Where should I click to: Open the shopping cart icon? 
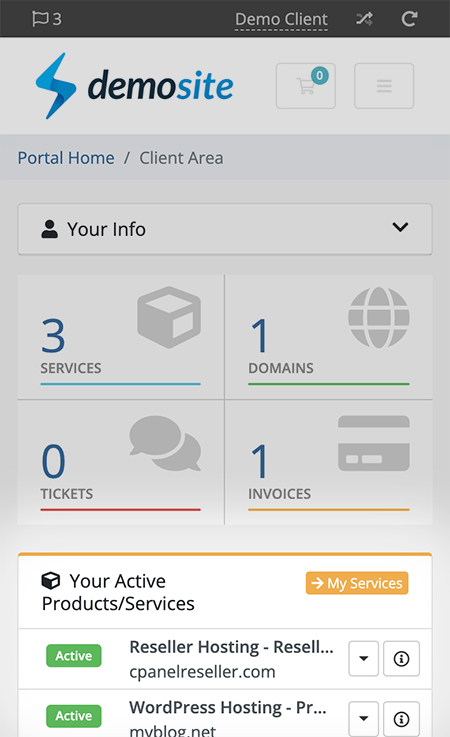pyautogui.click(x=306, y=86)
